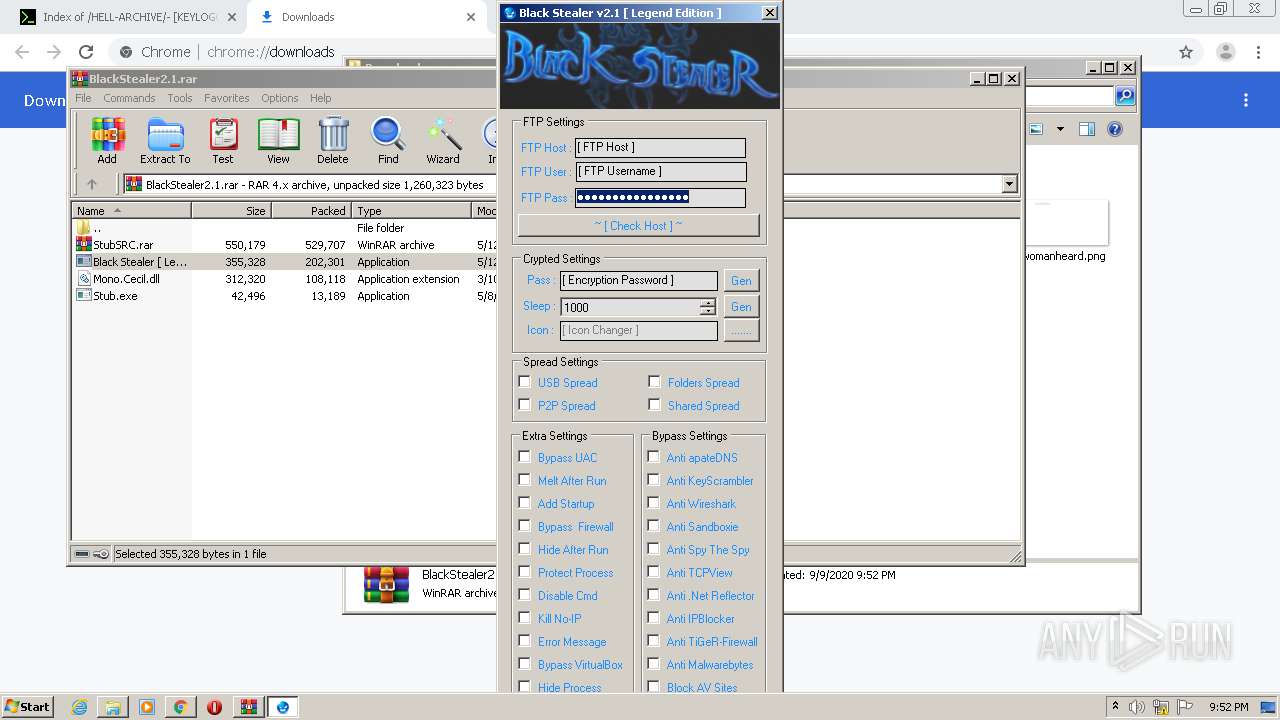Click the bookmark star in Chrome address bar
Image resolution: width=1280 pixels, height=720 pixels.
click(1186, 52)
